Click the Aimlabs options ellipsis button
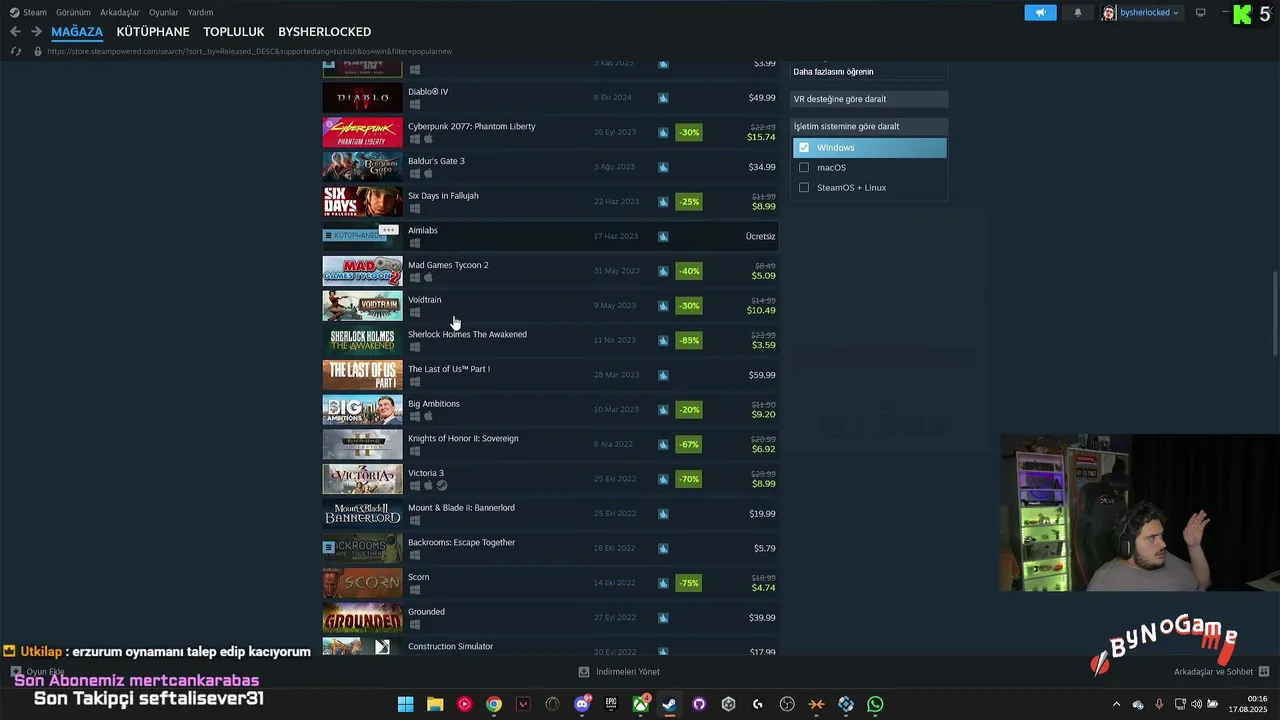Viewport: 1280px width, 720px height. 388,230
